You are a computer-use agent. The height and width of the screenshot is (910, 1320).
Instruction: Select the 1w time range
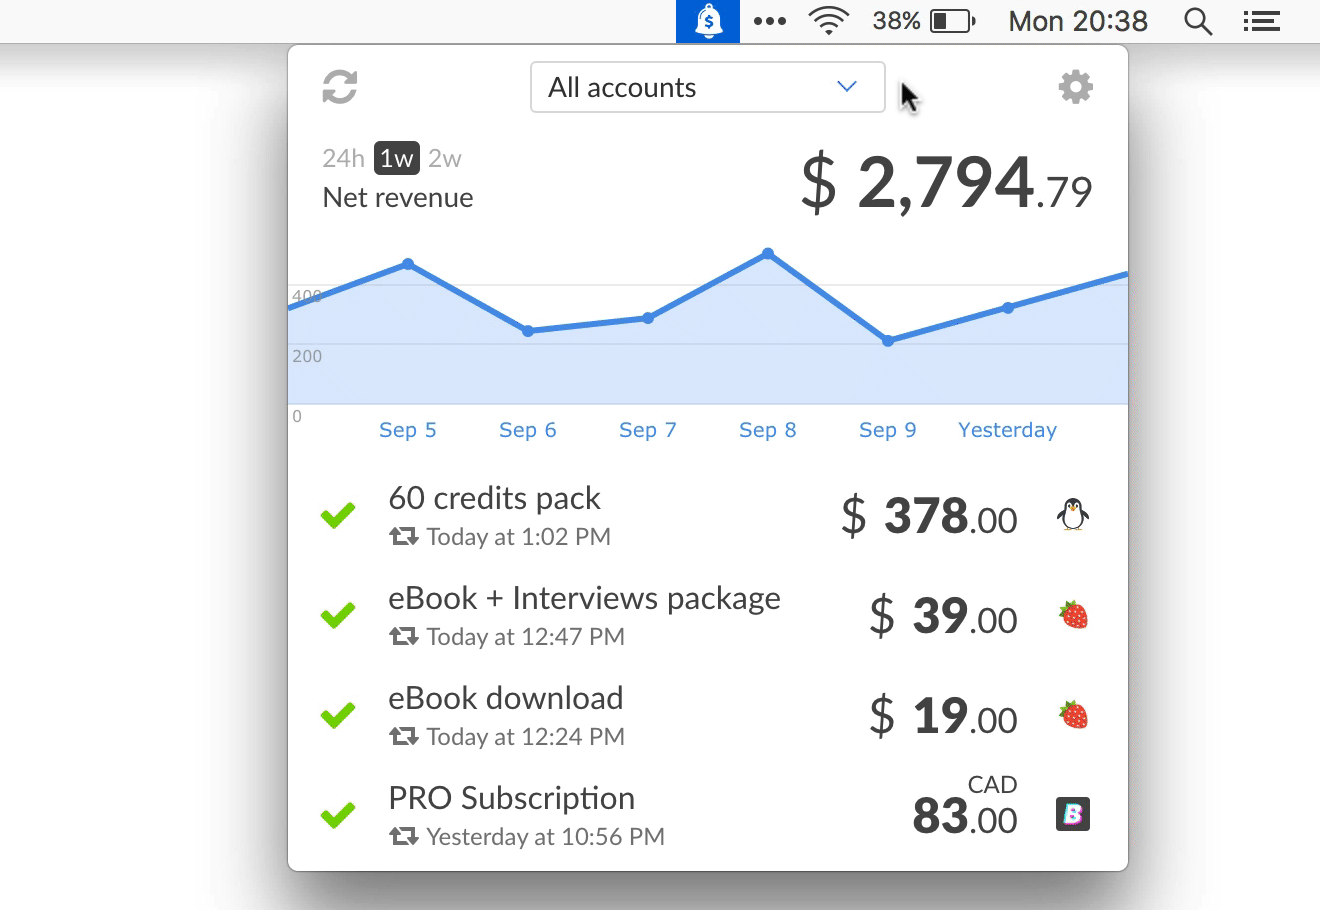397,158
